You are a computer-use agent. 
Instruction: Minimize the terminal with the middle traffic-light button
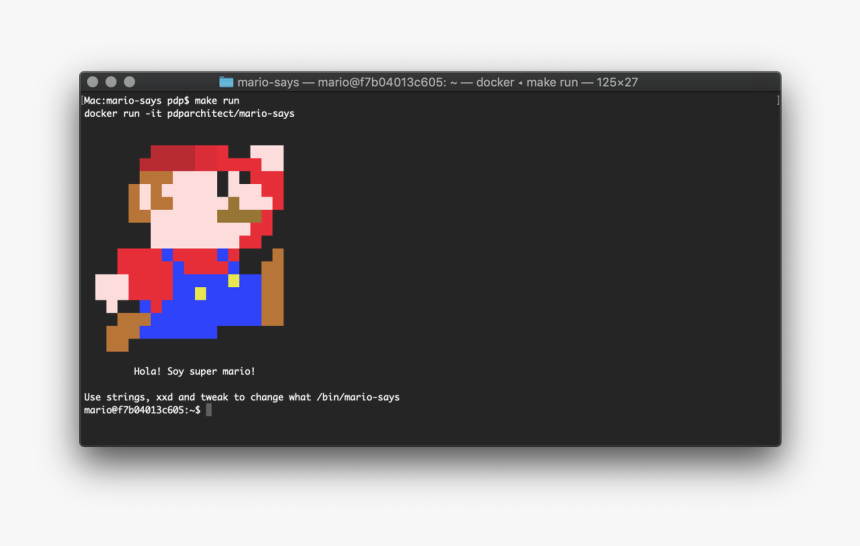[111, 82]
